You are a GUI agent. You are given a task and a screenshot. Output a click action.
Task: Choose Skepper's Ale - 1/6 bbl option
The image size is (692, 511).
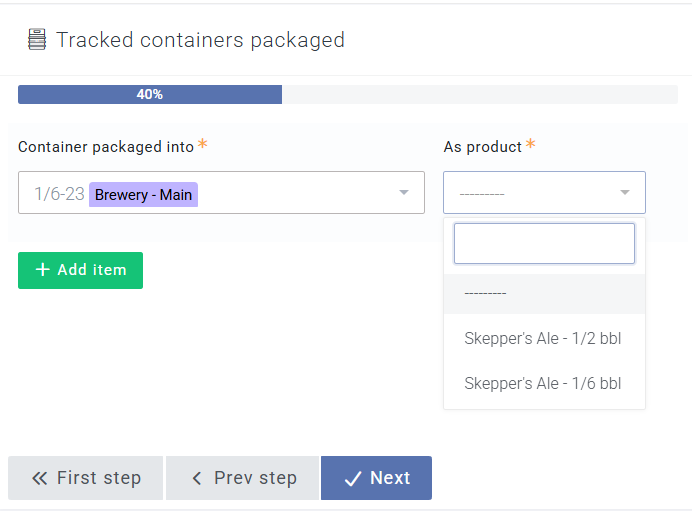[x=544, y=383]
